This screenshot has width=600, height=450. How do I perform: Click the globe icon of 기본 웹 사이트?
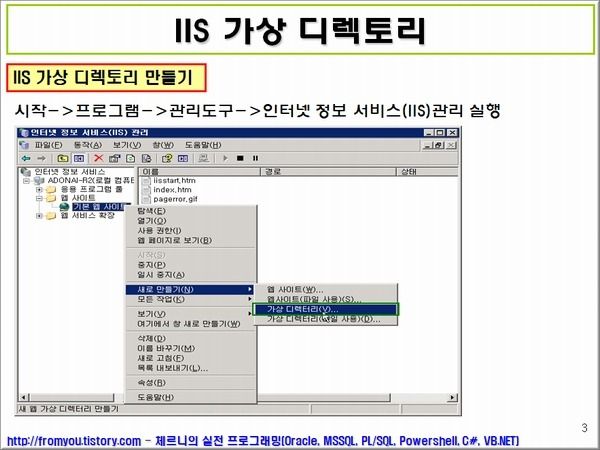64,207
